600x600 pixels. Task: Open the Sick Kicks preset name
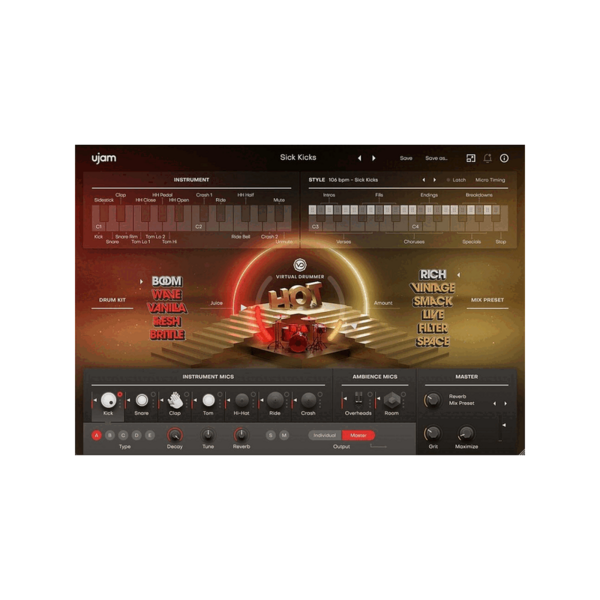(x=298, y=157)
